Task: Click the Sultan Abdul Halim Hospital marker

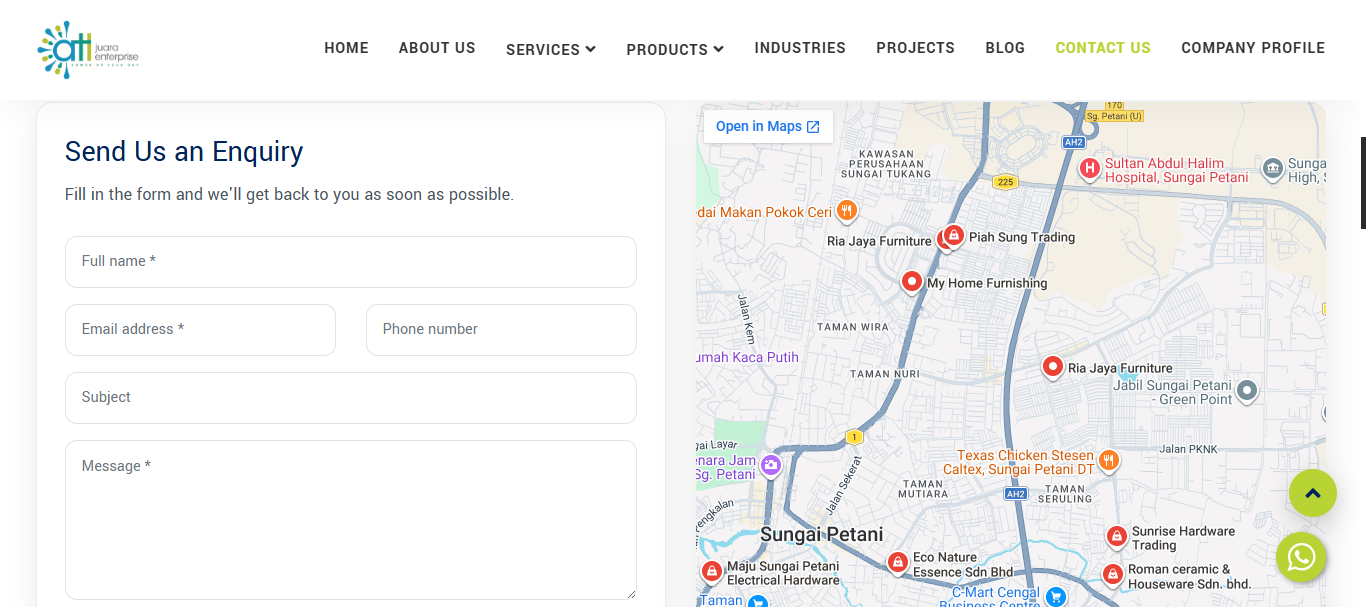Action: click(1089, 168)
